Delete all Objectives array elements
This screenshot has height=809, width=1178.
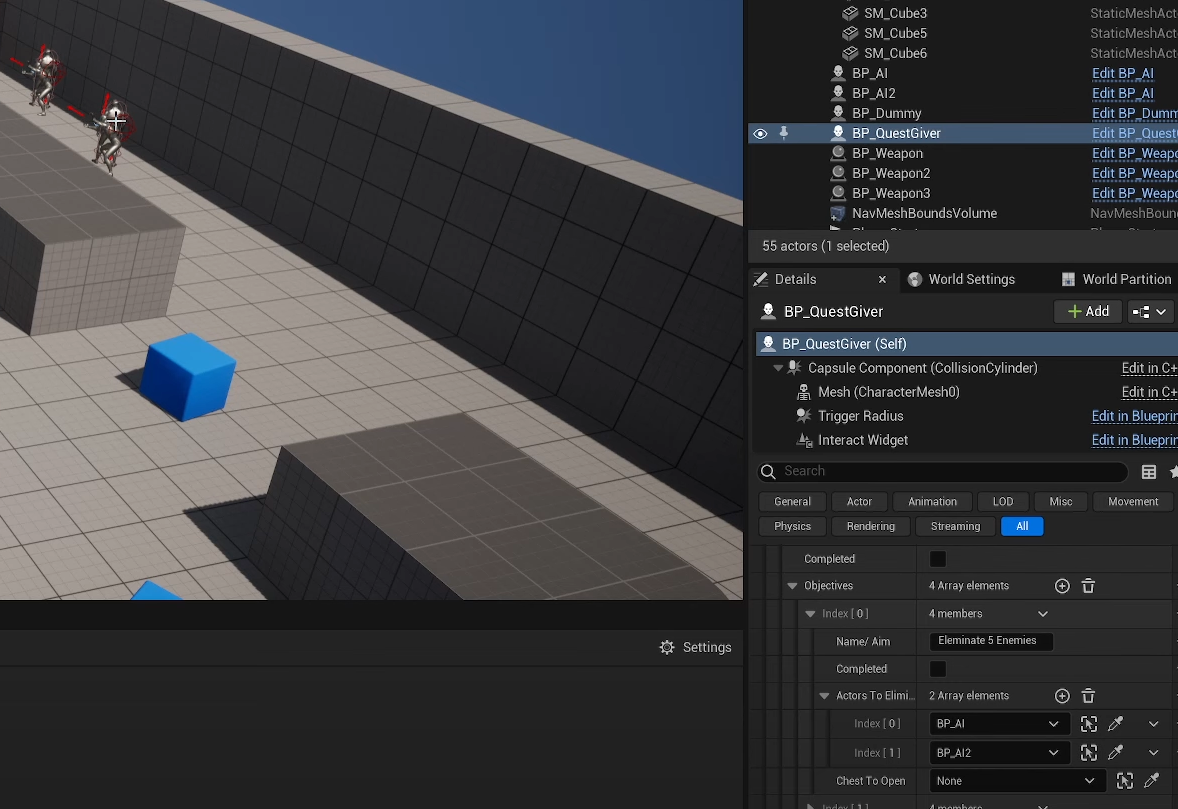(x=1088, y=586)
